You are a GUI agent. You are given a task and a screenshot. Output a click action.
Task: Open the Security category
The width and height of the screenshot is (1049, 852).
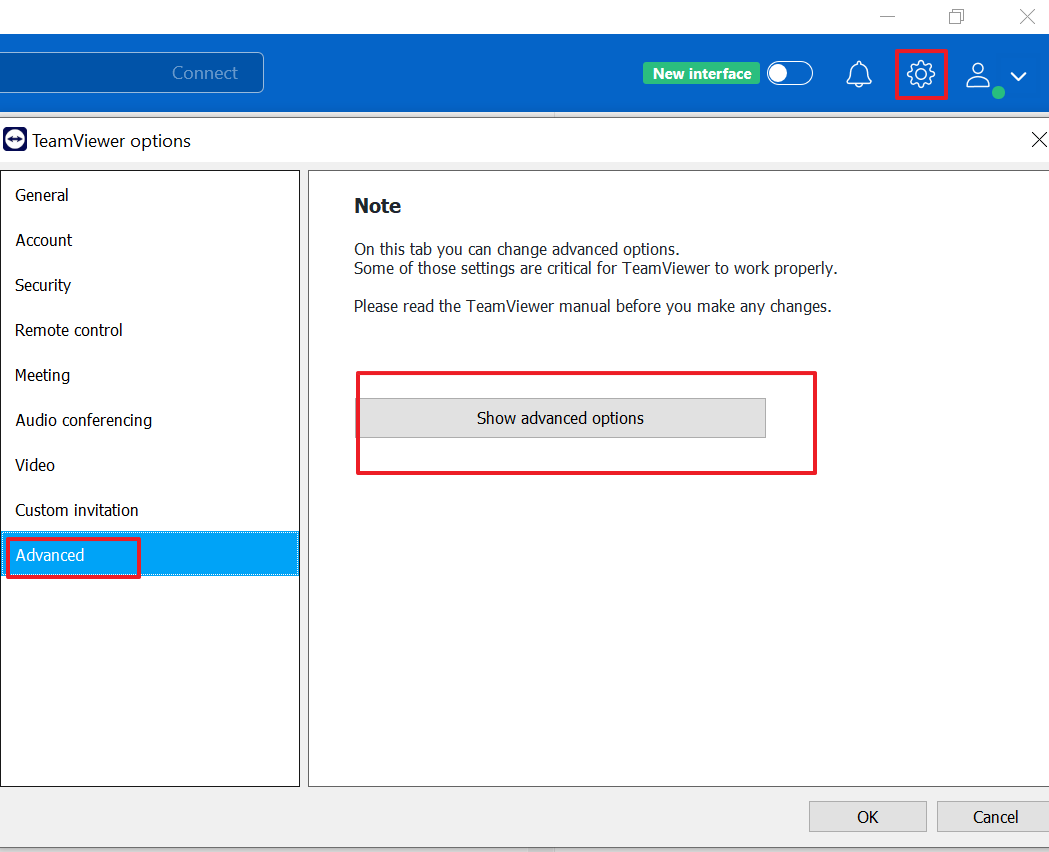point(150,285)
